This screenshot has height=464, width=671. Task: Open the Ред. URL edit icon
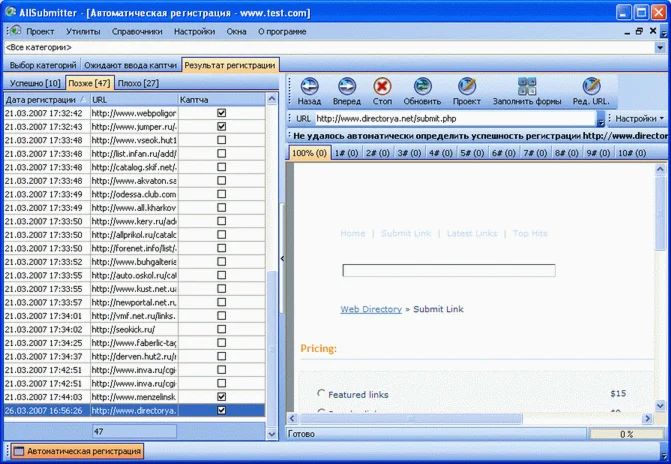click(591, 86)
